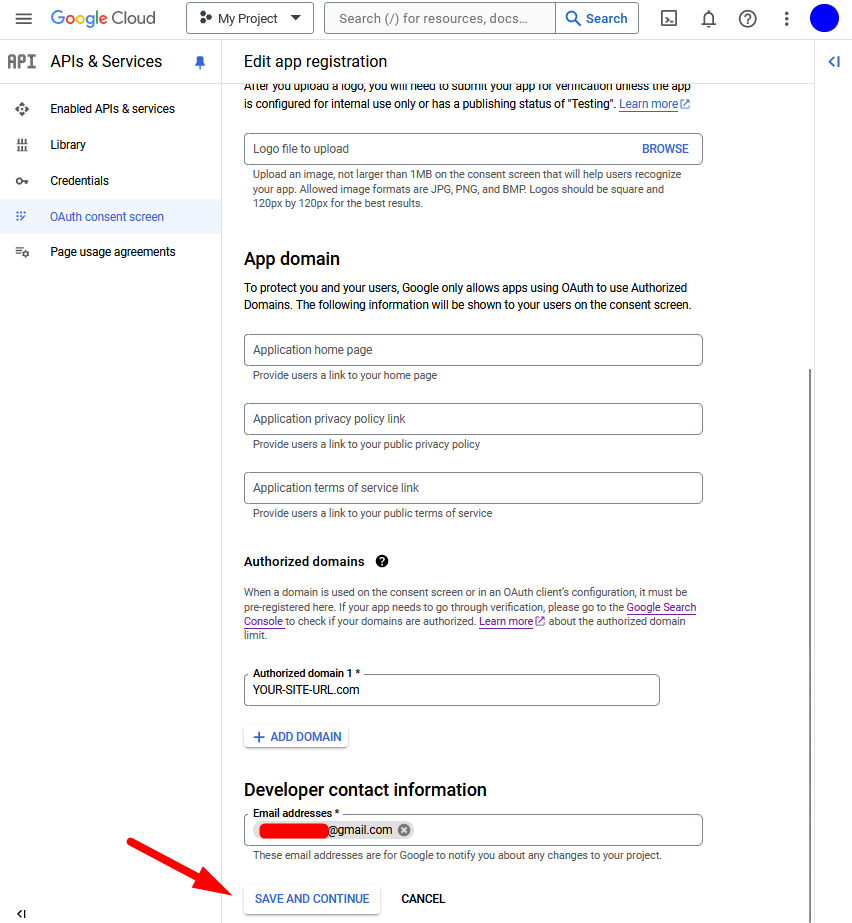Open Page usage agreements
The width and height of the screenshot is (852, 923).
tap(111, 252)
